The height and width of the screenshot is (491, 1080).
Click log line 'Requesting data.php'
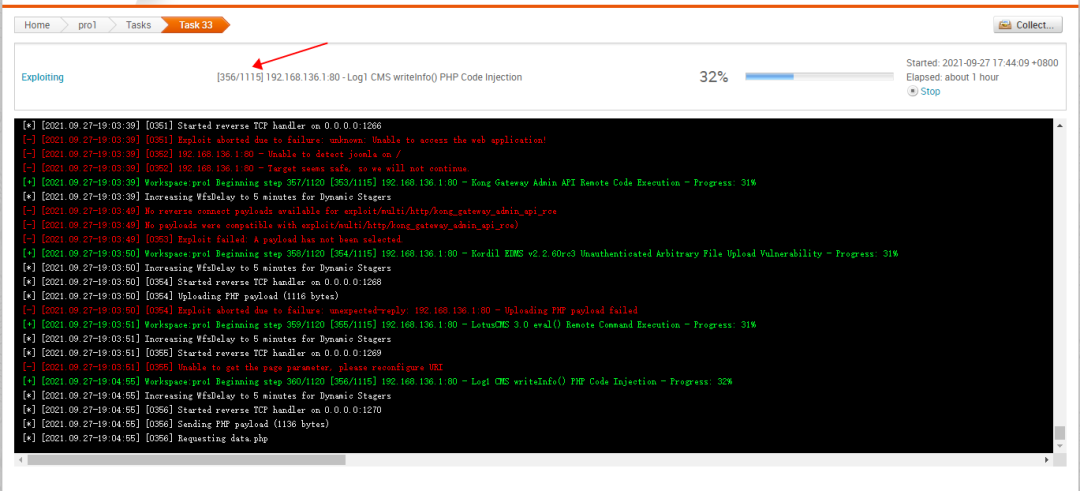145,438
